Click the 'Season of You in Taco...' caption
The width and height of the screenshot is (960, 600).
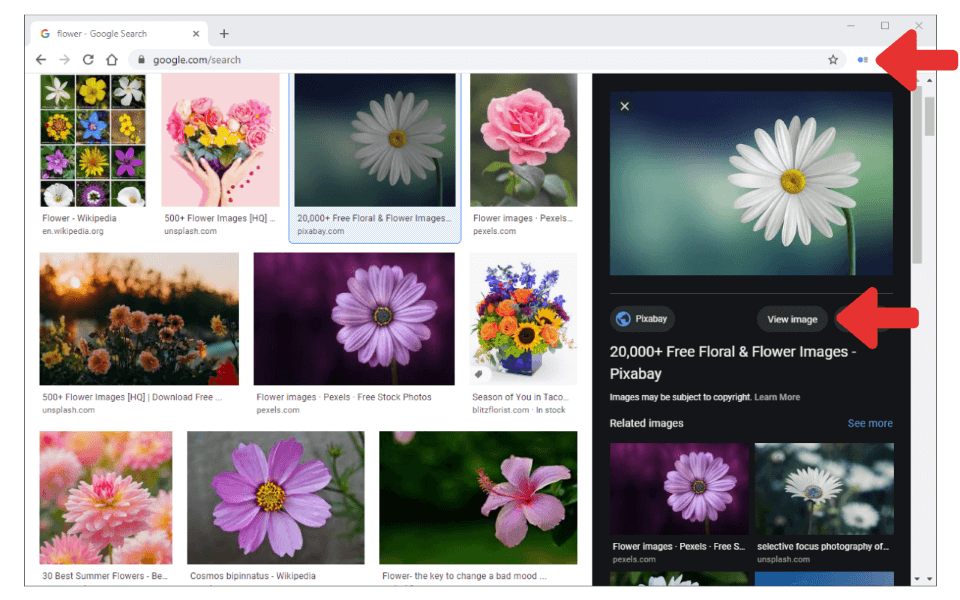tap(520, 397)
